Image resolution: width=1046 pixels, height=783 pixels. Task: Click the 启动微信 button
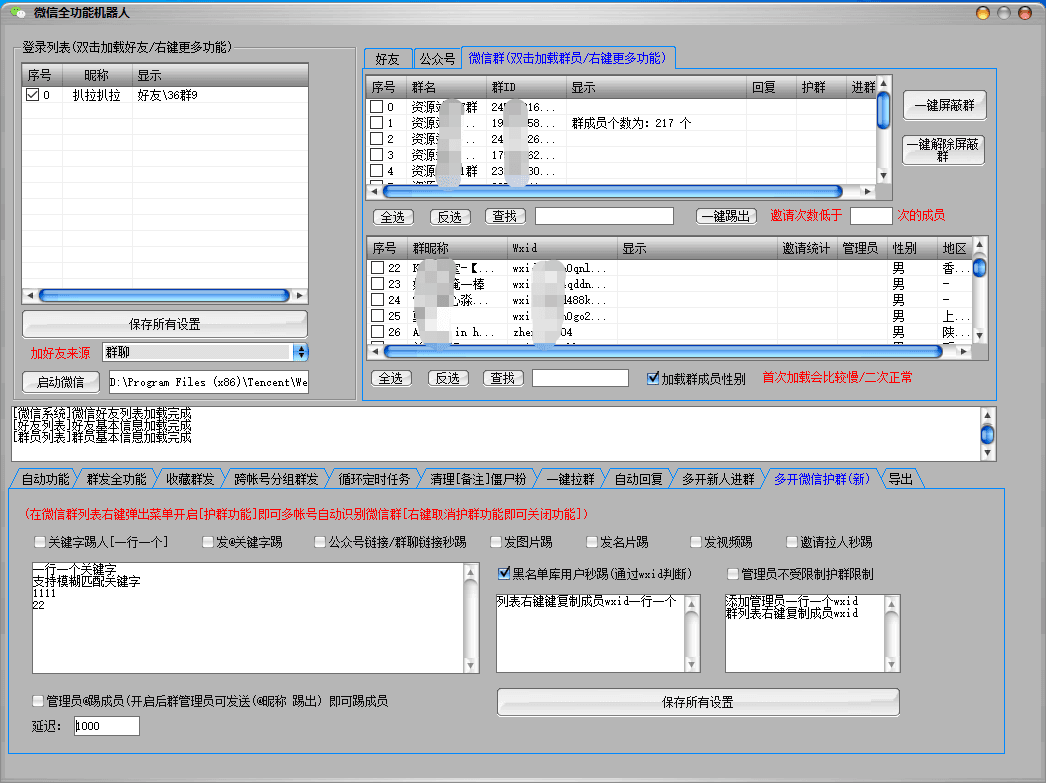tap(59, 382)
